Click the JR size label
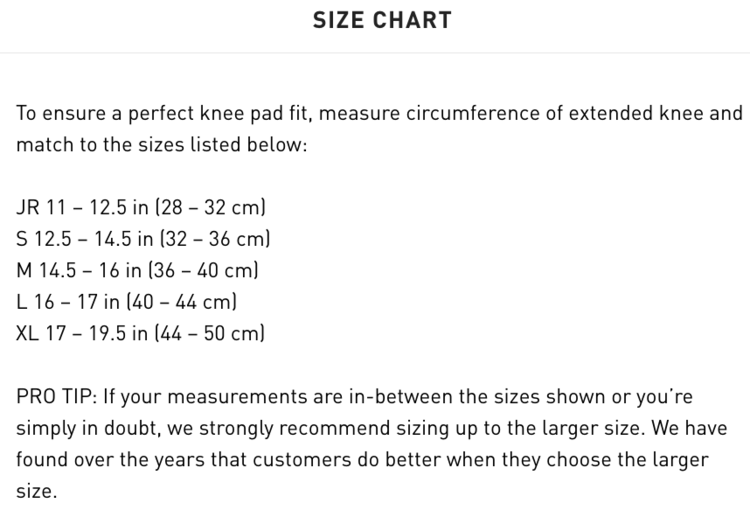This screenshot has height=517, width=750. click(28, 208)
